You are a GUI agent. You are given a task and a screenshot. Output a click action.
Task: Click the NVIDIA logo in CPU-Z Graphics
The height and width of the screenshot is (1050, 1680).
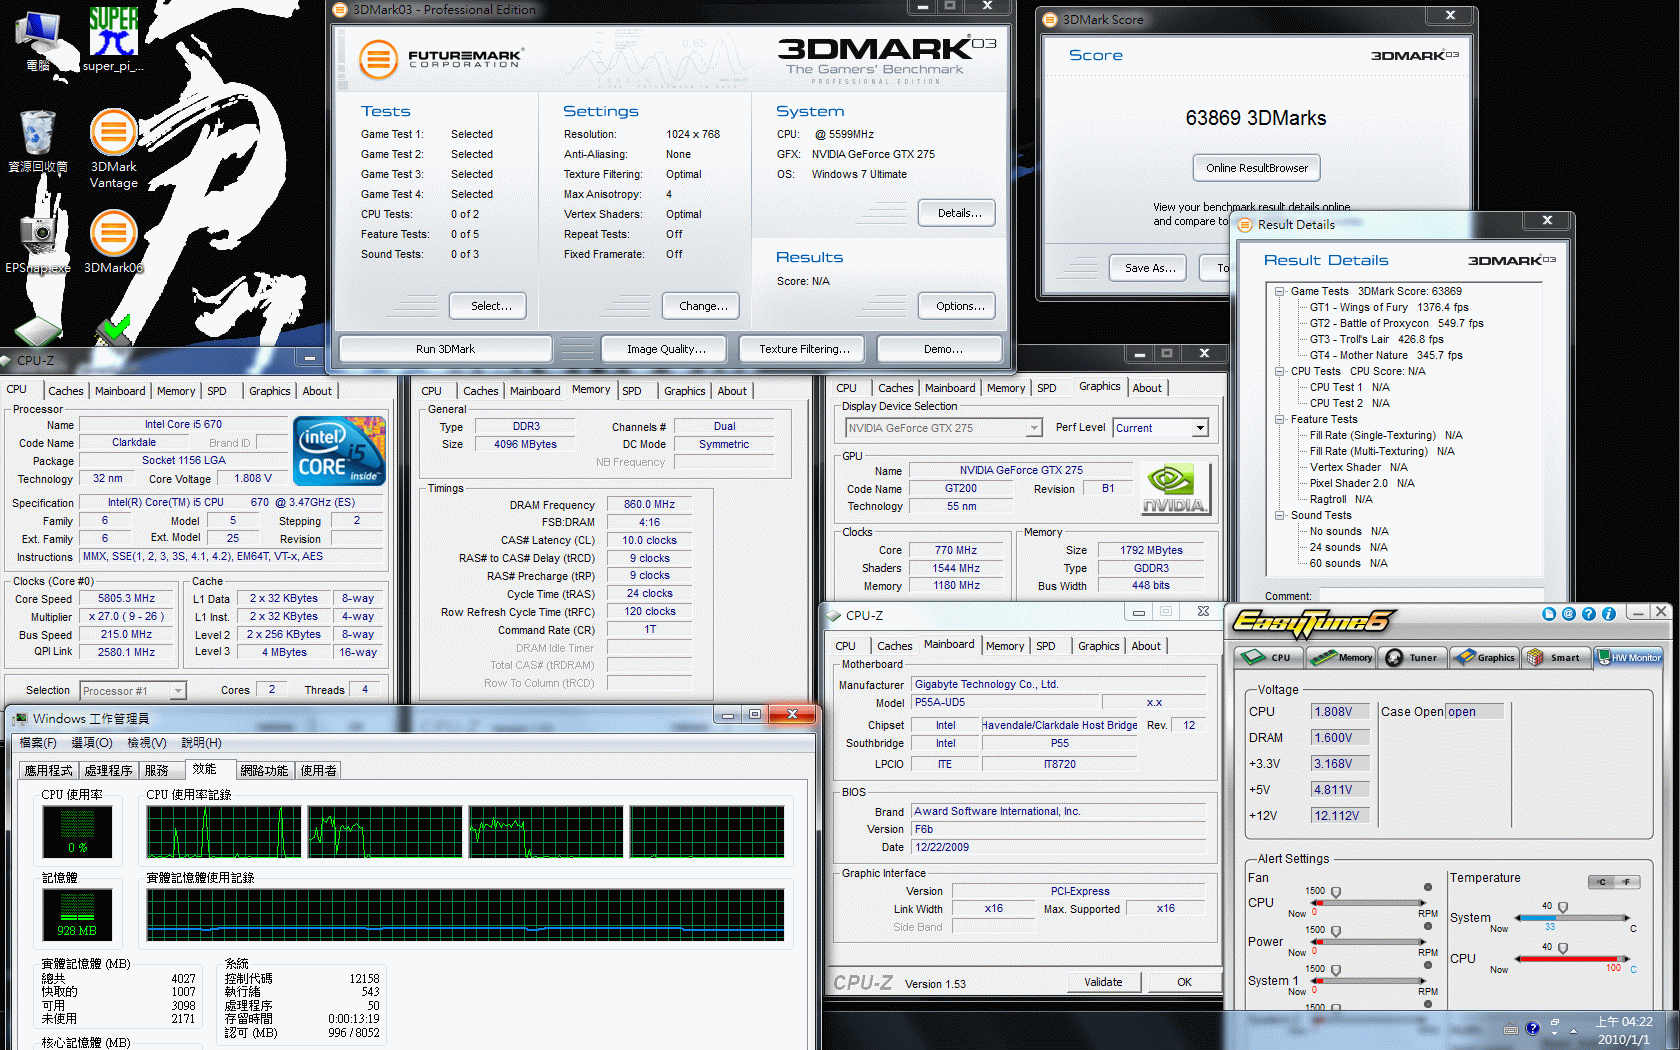[x=1175, y=489]
